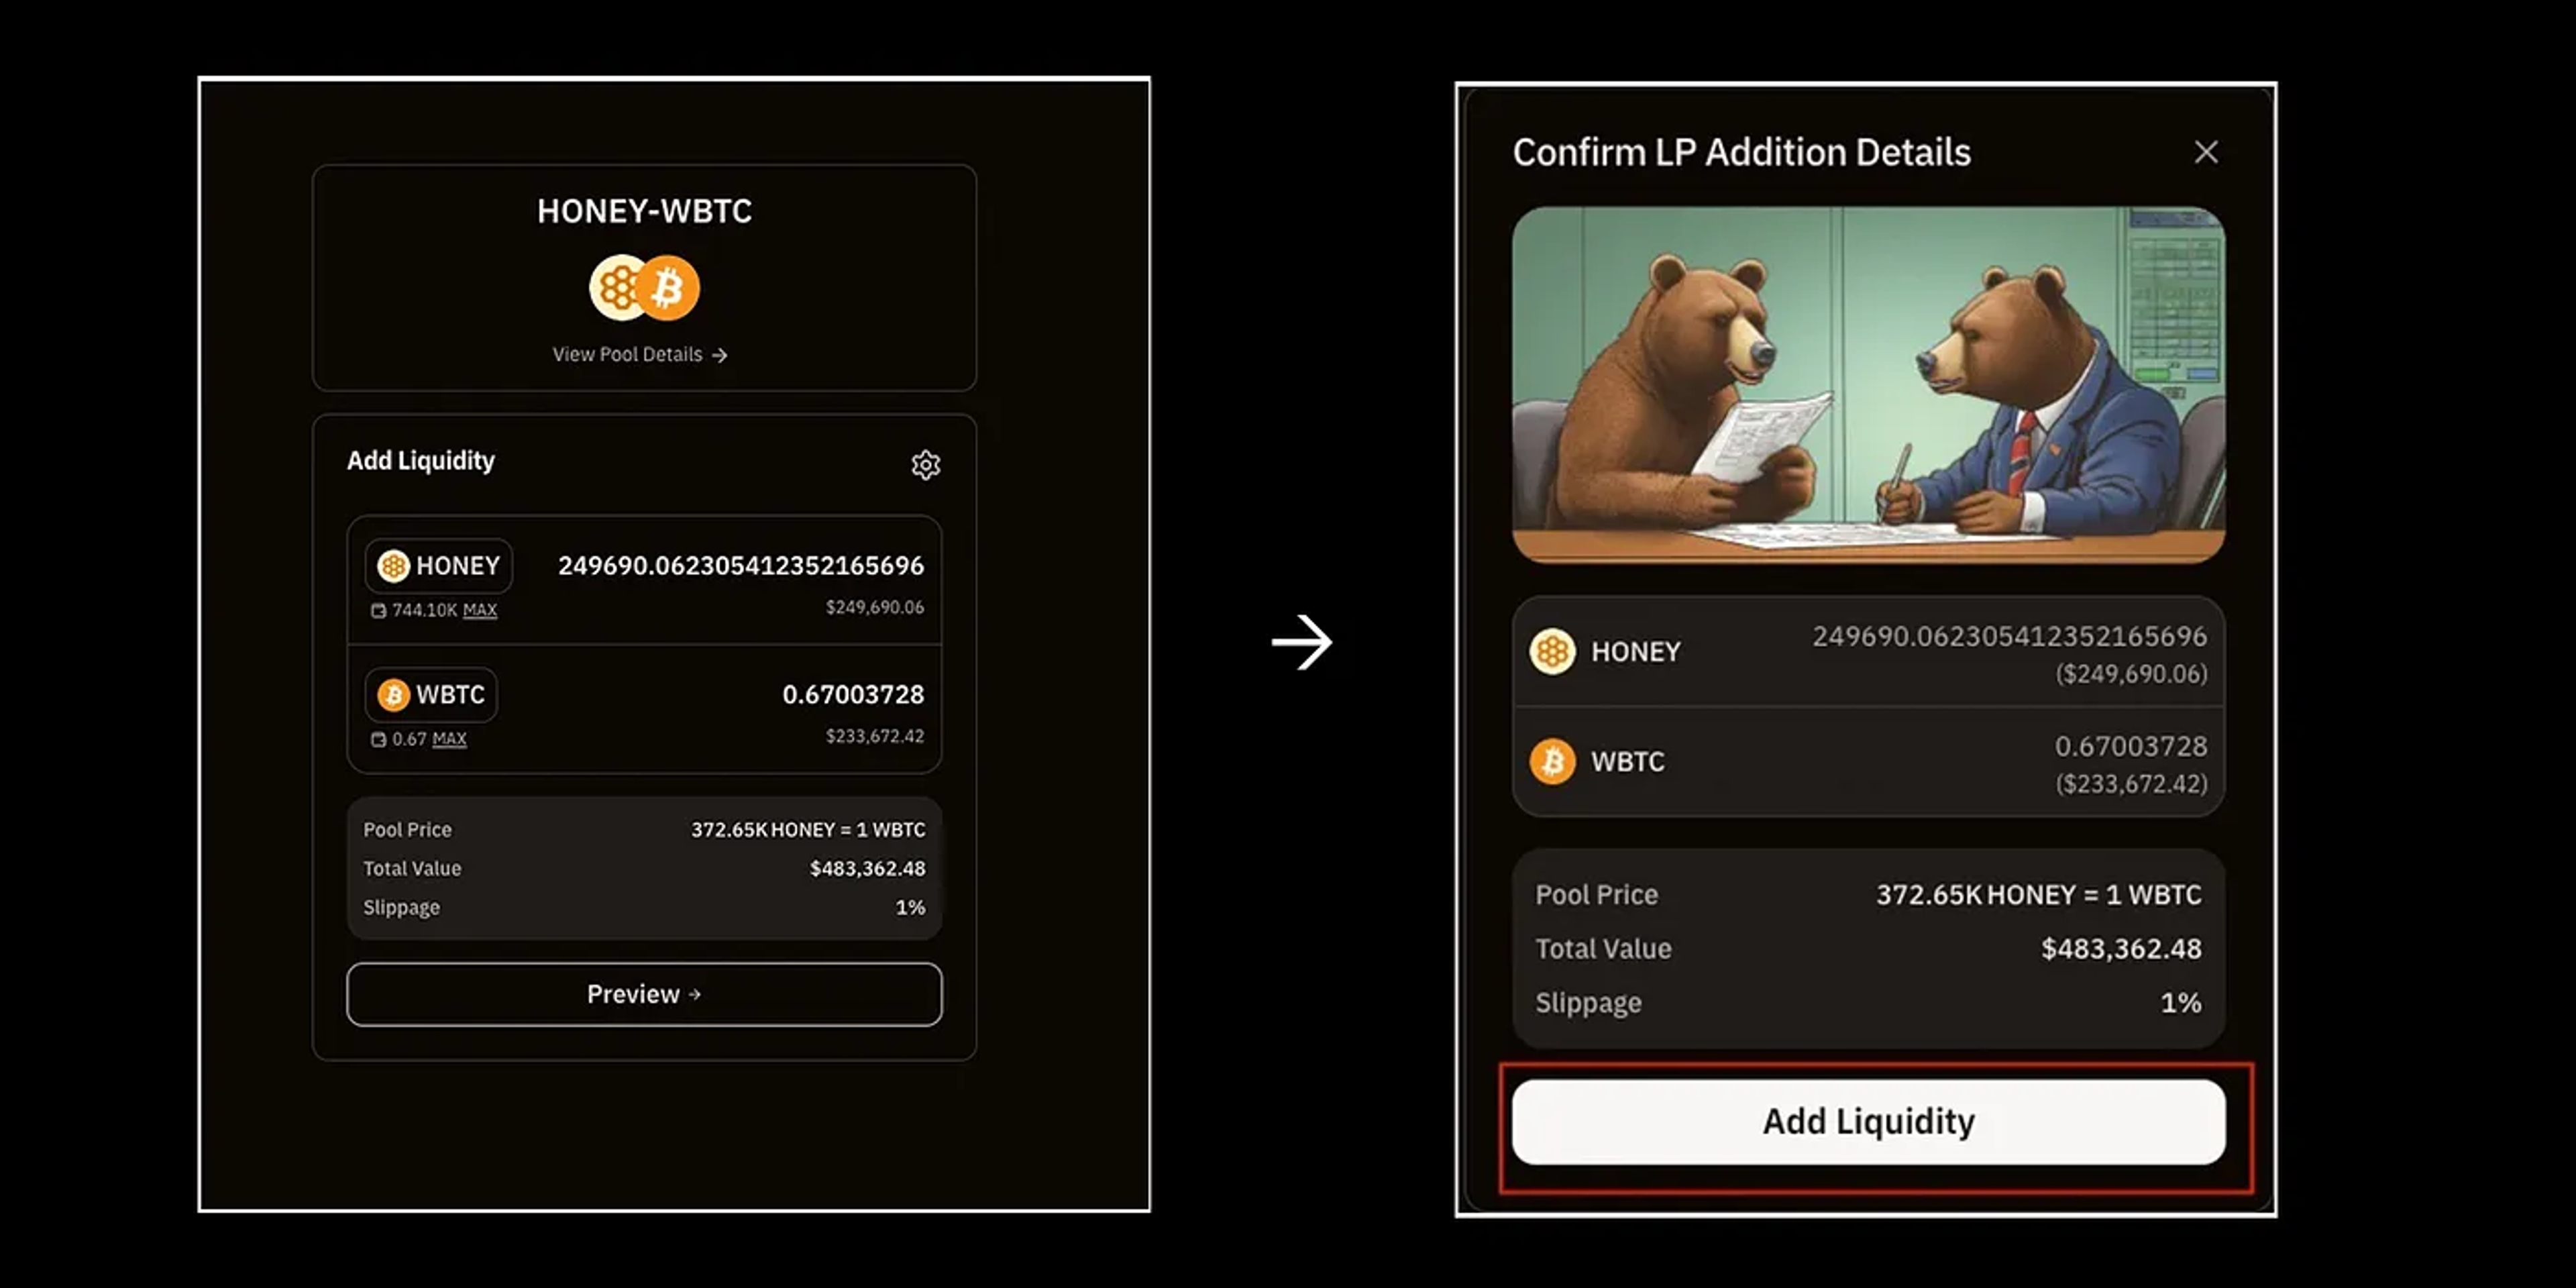
Task: Click the WBTC amount 0.67003728 field
Action: point(853,695)
